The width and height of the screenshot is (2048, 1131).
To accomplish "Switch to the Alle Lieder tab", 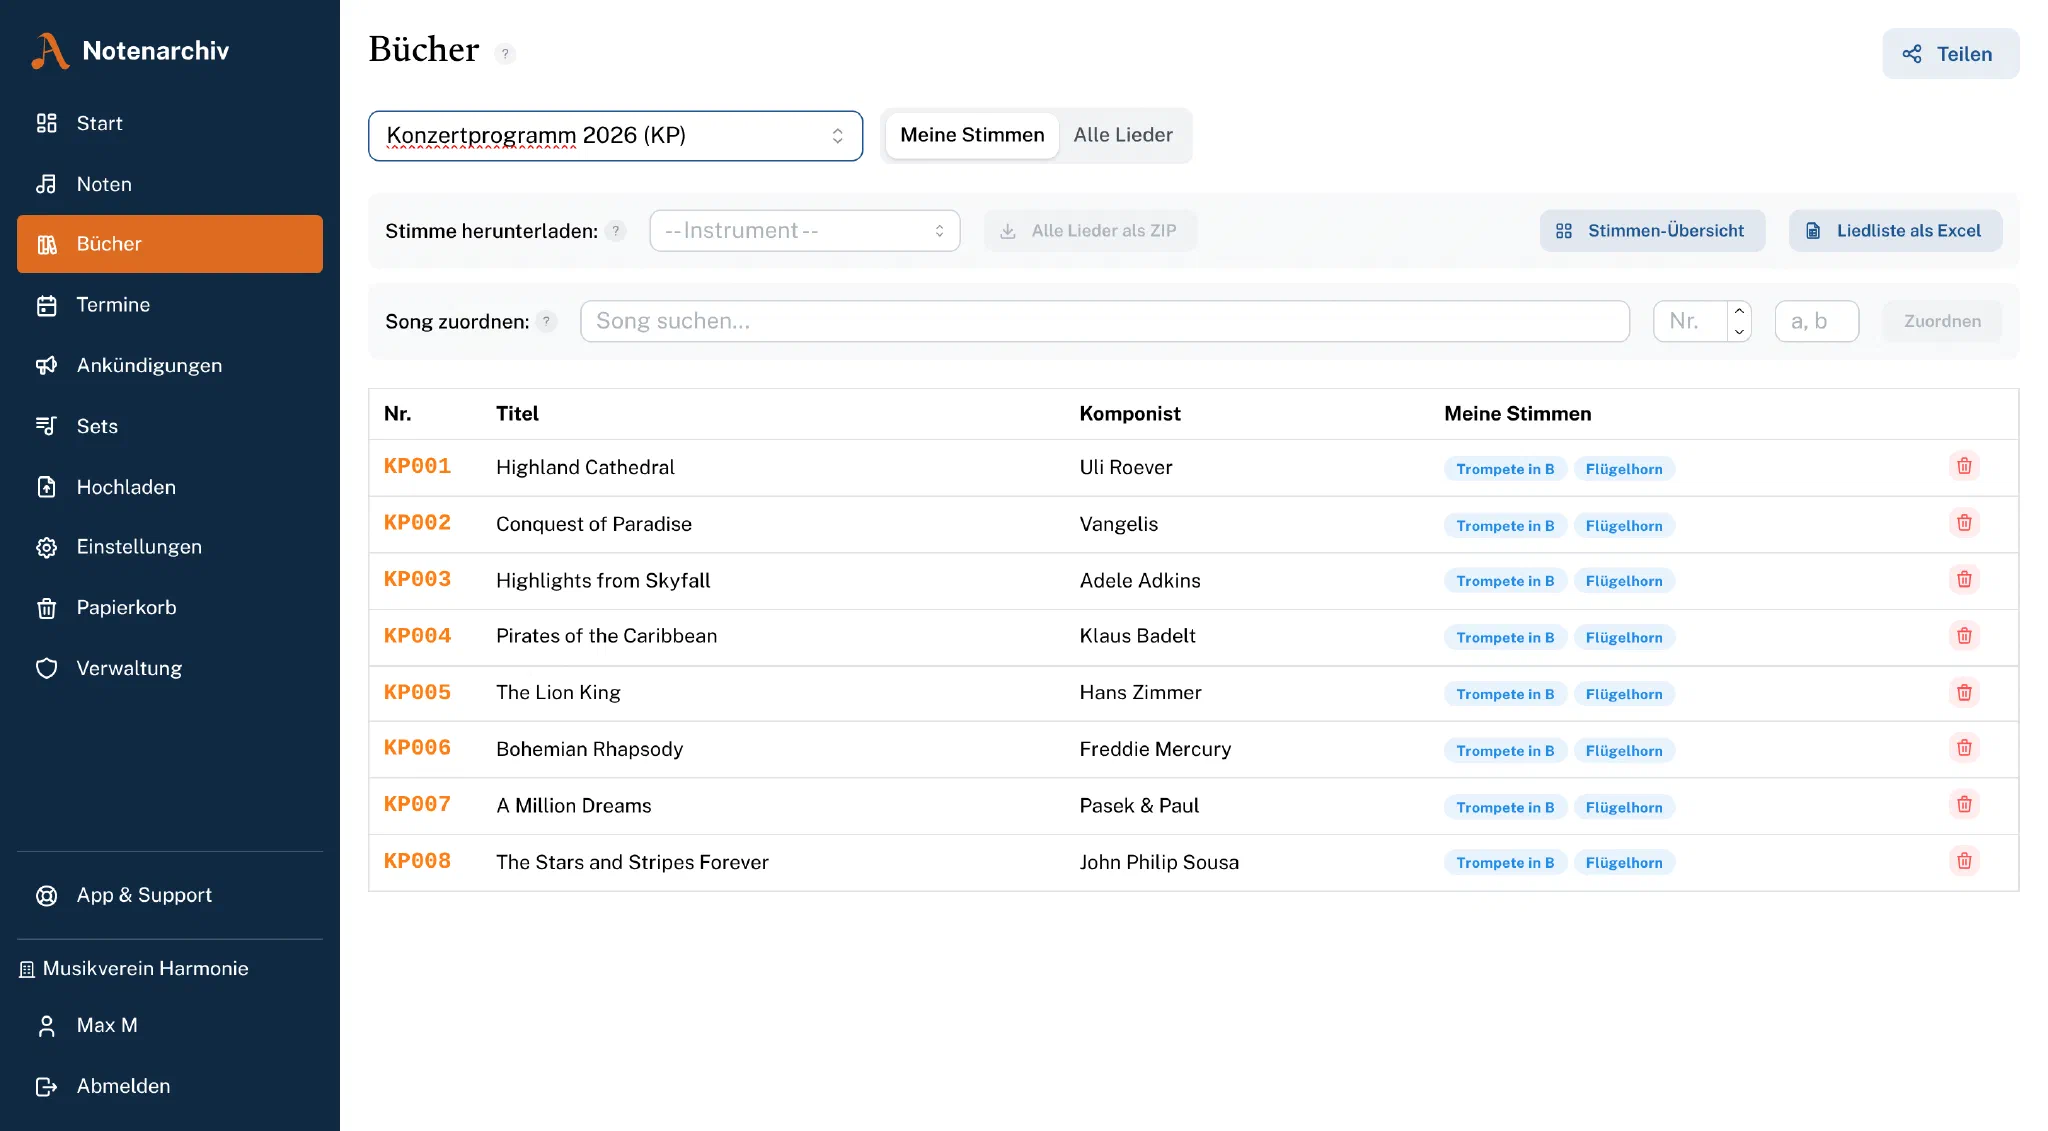I will (x=1122, y=135).
